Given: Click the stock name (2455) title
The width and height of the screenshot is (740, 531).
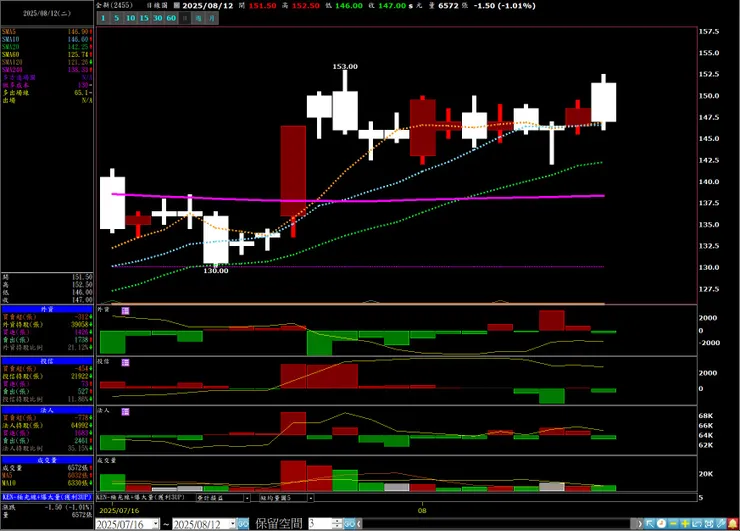Looking at the screenshot, I should 115,5.
